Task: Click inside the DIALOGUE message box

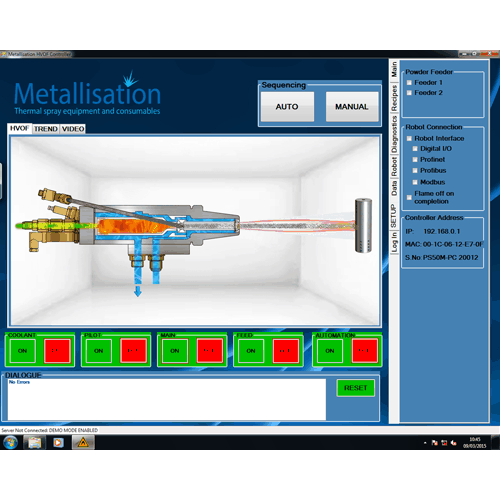Action: tap(167, 399)
